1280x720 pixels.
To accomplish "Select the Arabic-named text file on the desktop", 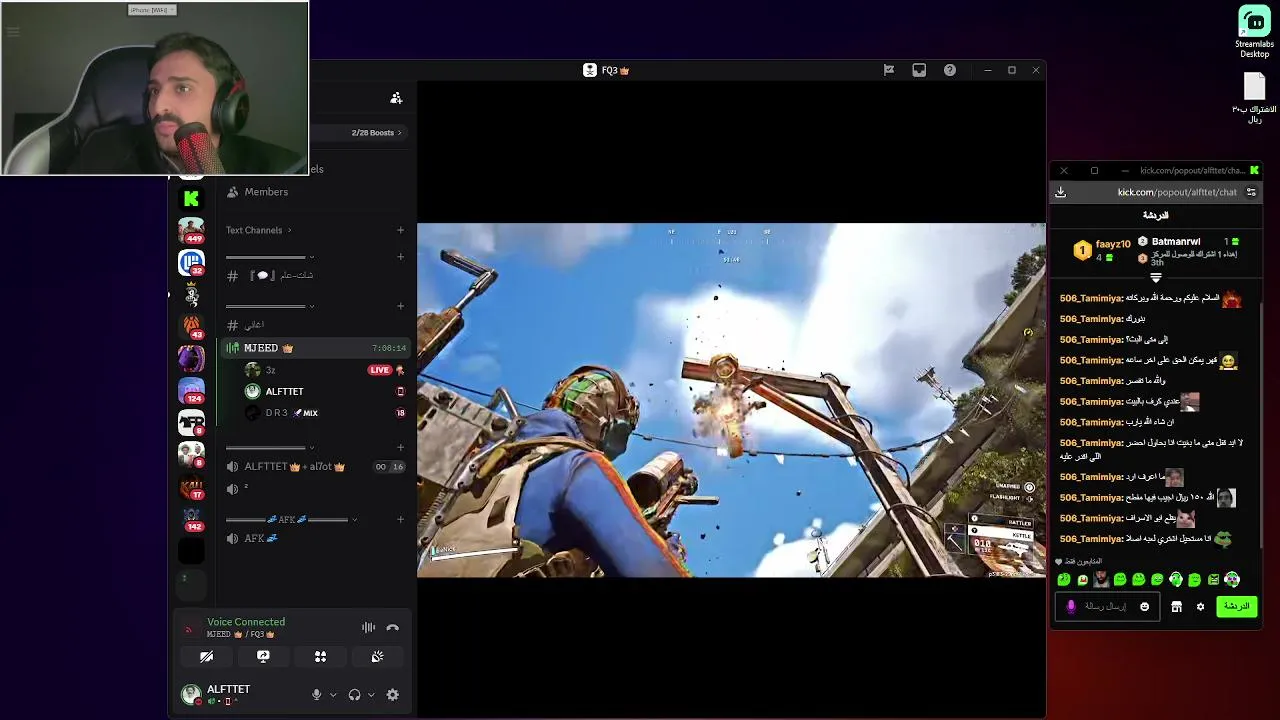I will (x=1254, y=98).
